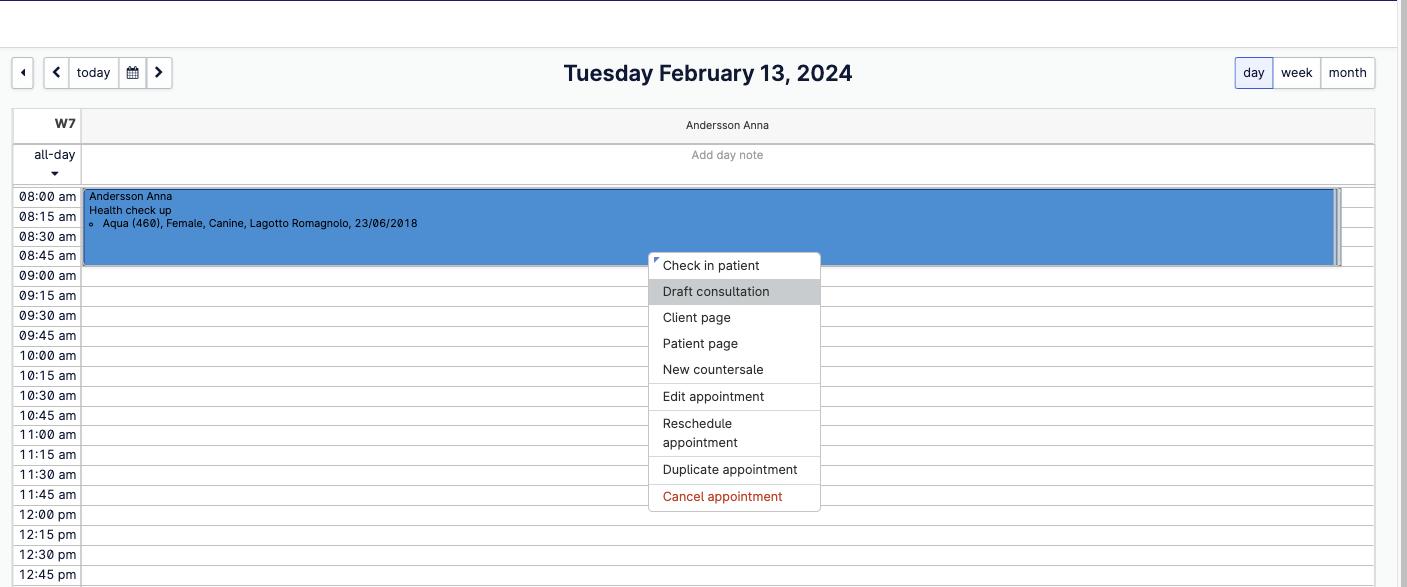Select Check in patient from menu
The height and width of the screenshot is (587, 1407).
pyautogui.click(x=711, y=266)
